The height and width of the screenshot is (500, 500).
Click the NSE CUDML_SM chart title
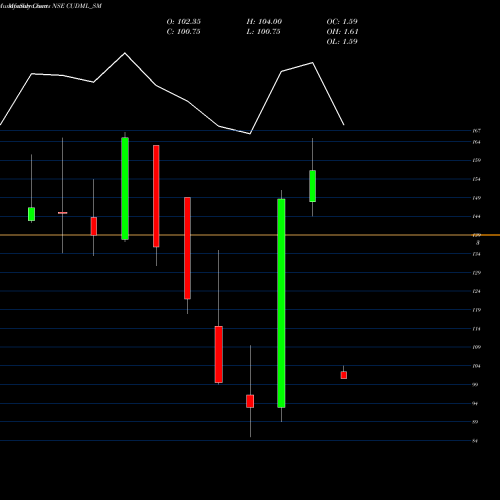tap(77, 6)
